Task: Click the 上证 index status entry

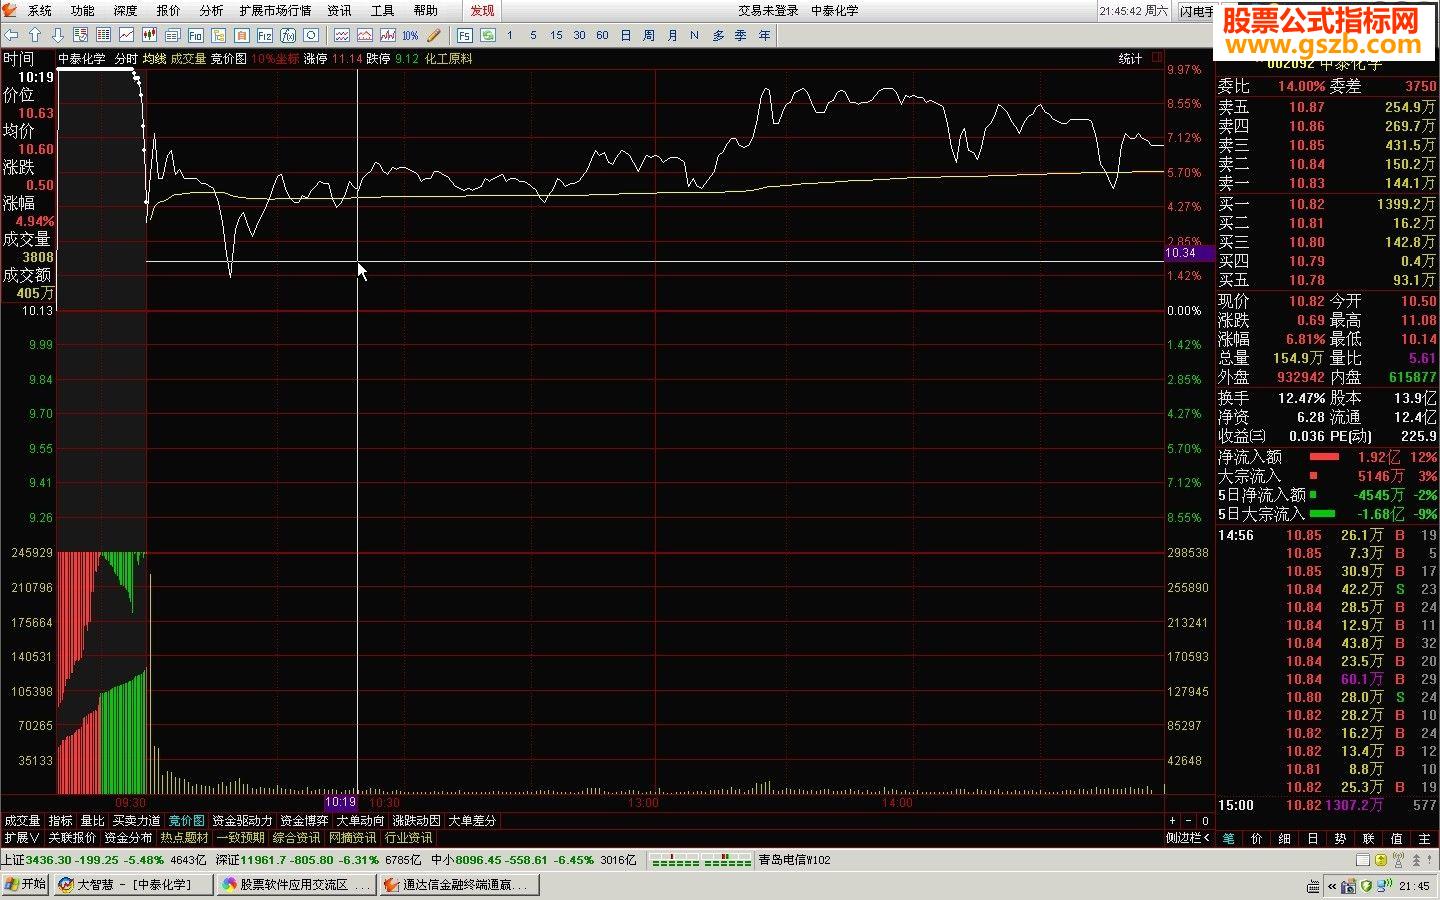Action: pyautogui.click(x=104, y=860)
